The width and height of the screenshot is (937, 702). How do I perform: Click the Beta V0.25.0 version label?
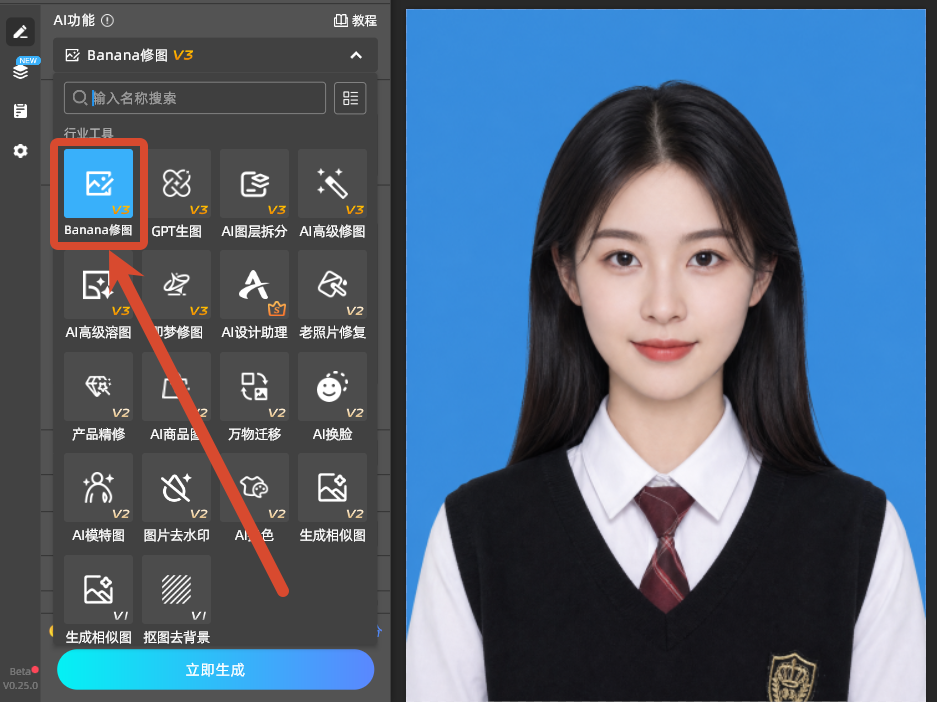[20, 679]
